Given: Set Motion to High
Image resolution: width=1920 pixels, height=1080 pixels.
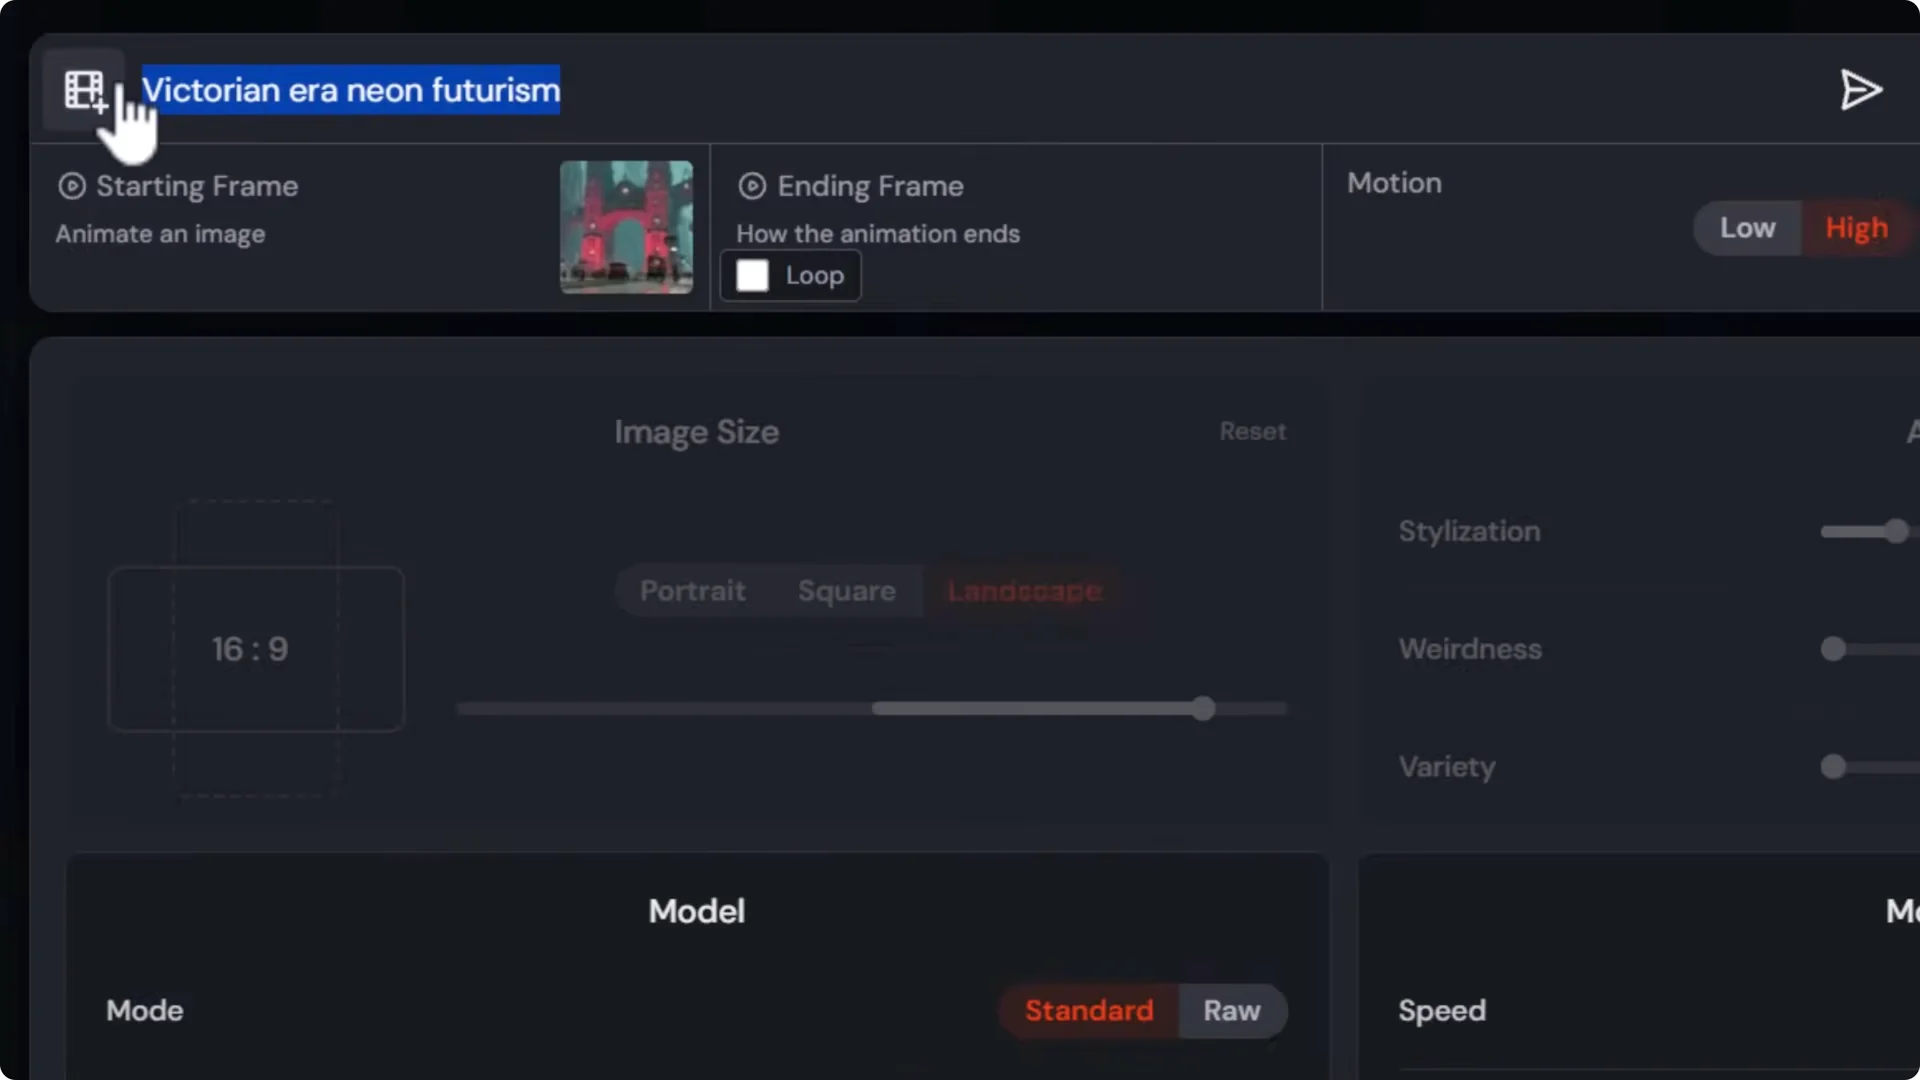Looking at the screenshot, I should point(1855,228).
